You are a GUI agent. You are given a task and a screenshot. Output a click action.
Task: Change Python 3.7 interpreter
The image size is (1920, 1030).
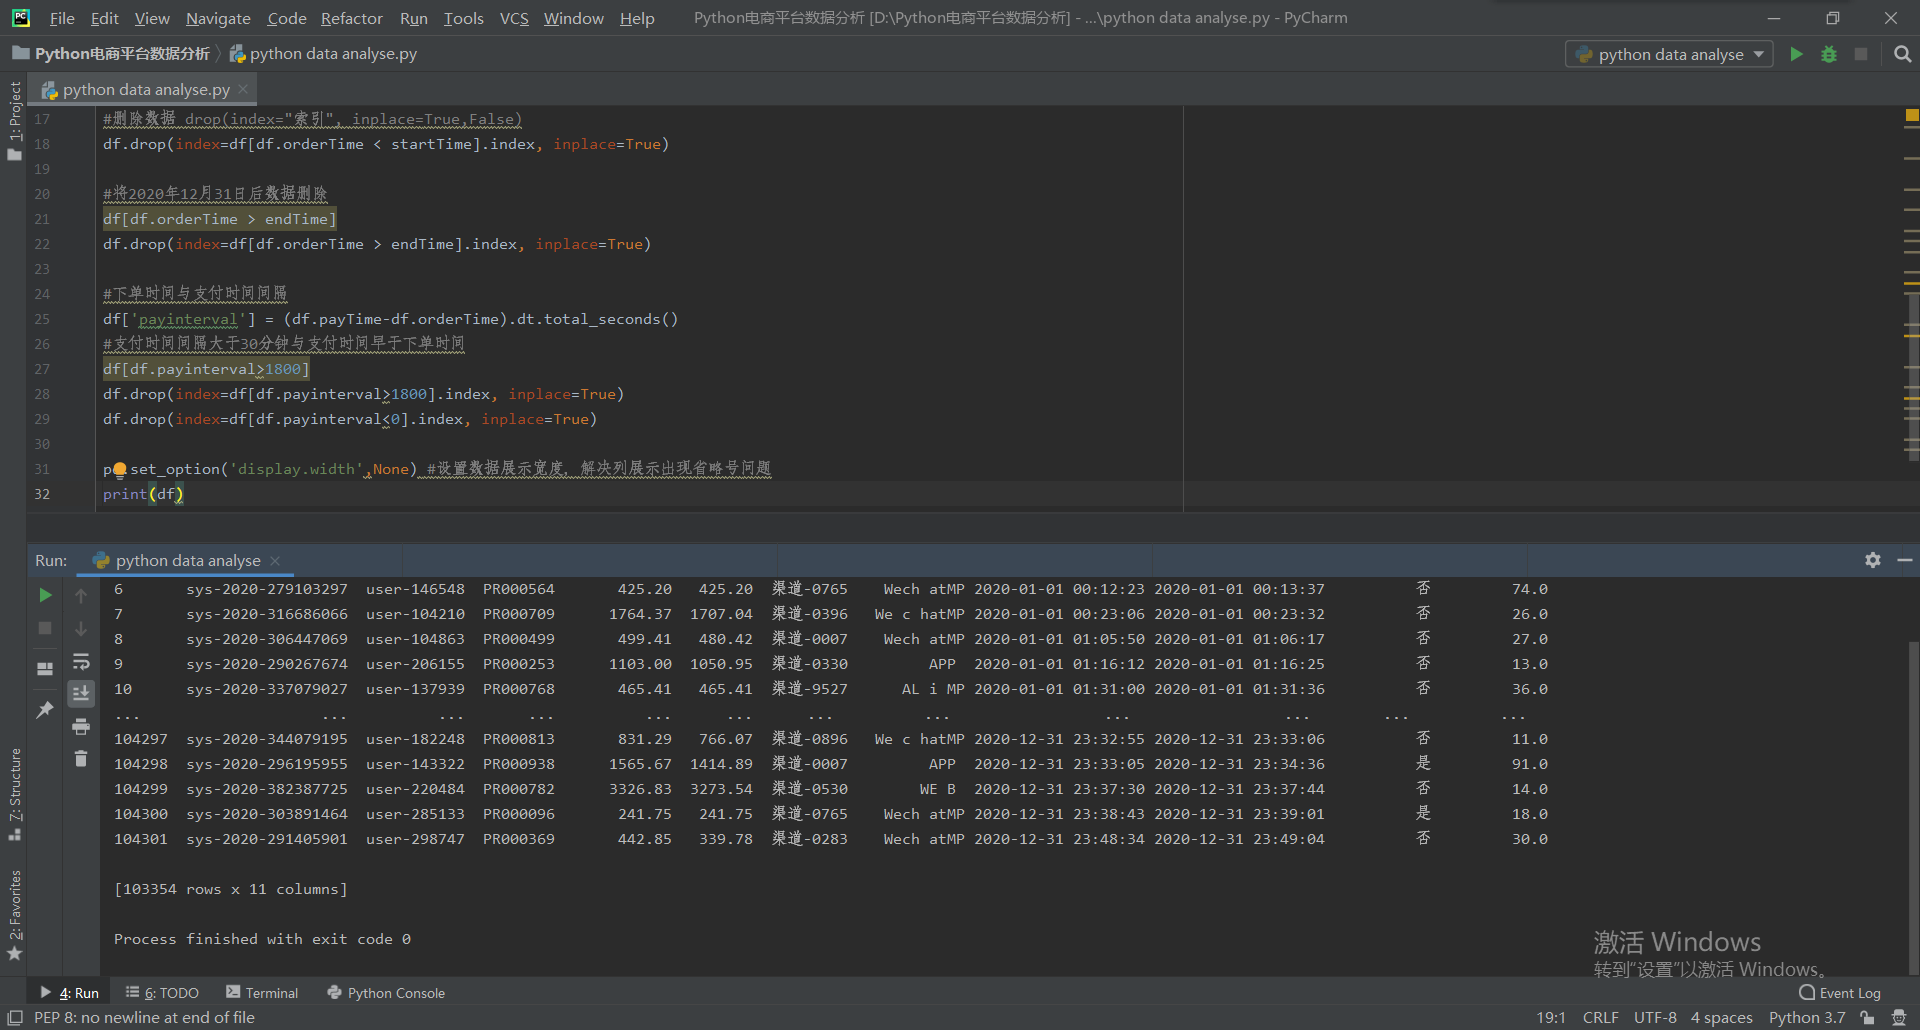pos(1806,1017)
